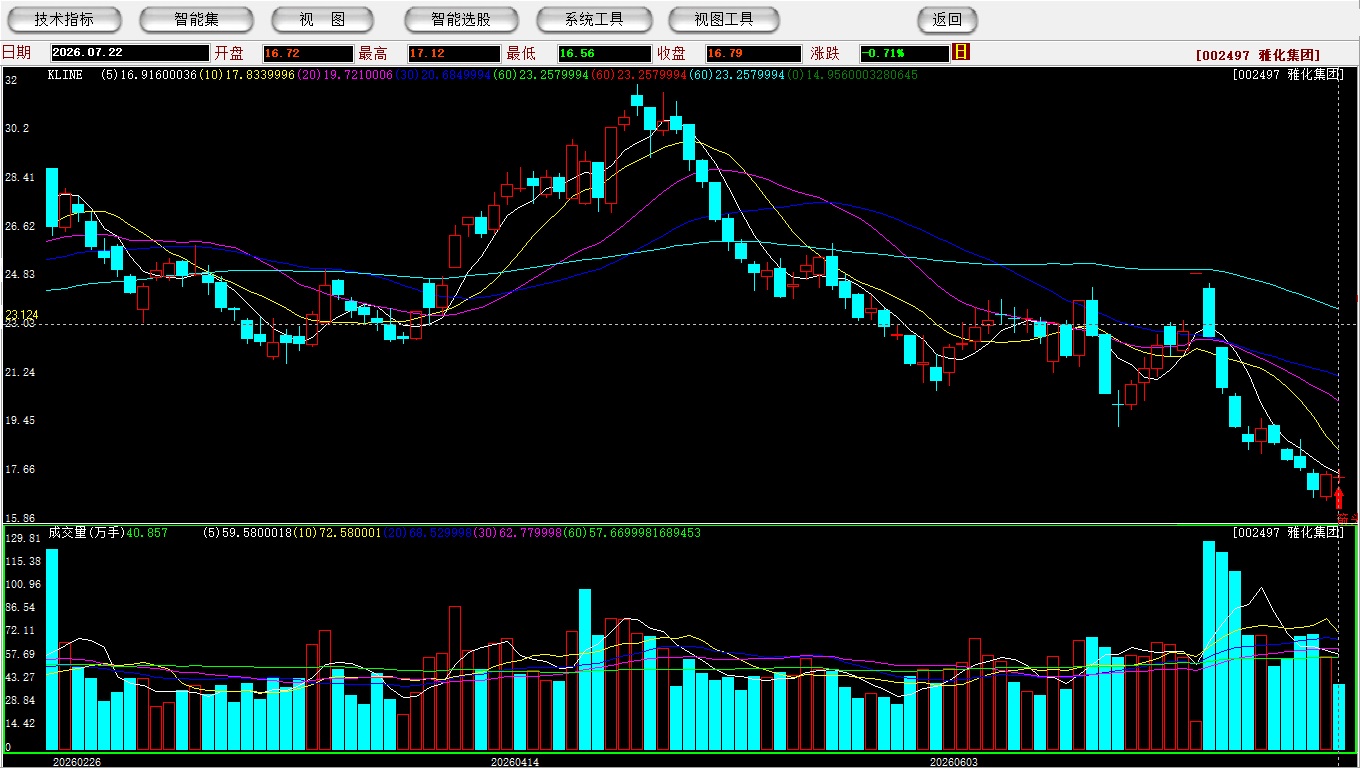The height and width of the screenshot is (768, 1360).
Task: Click the 20260414 date axis label
Action: (515, 762)
